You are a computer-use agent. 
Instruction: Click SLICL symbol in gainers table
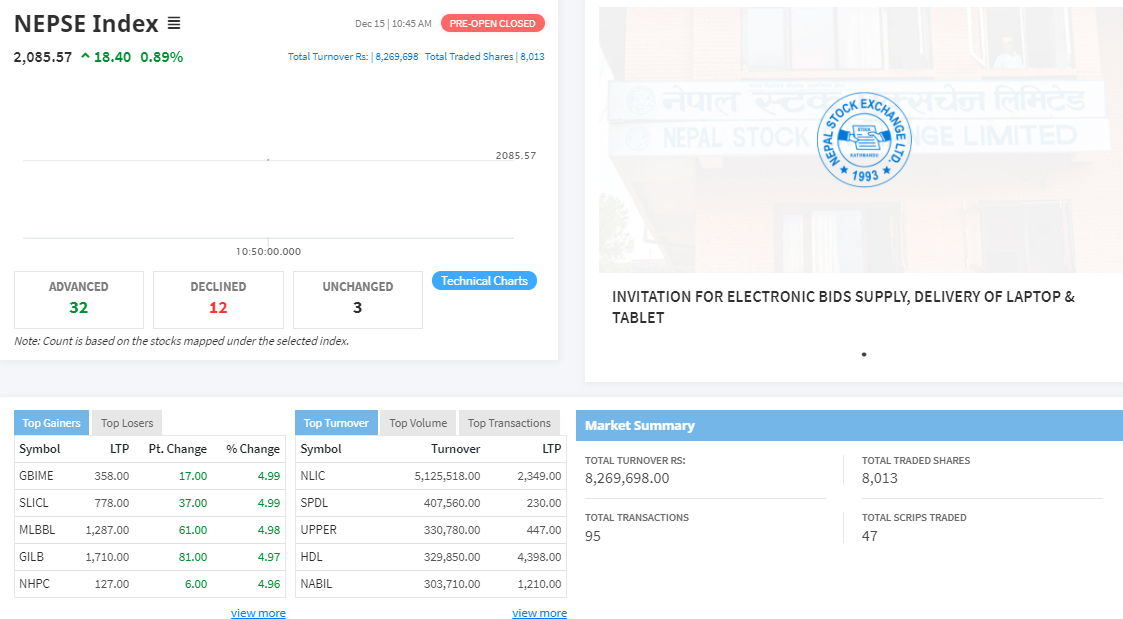point(34,503)
